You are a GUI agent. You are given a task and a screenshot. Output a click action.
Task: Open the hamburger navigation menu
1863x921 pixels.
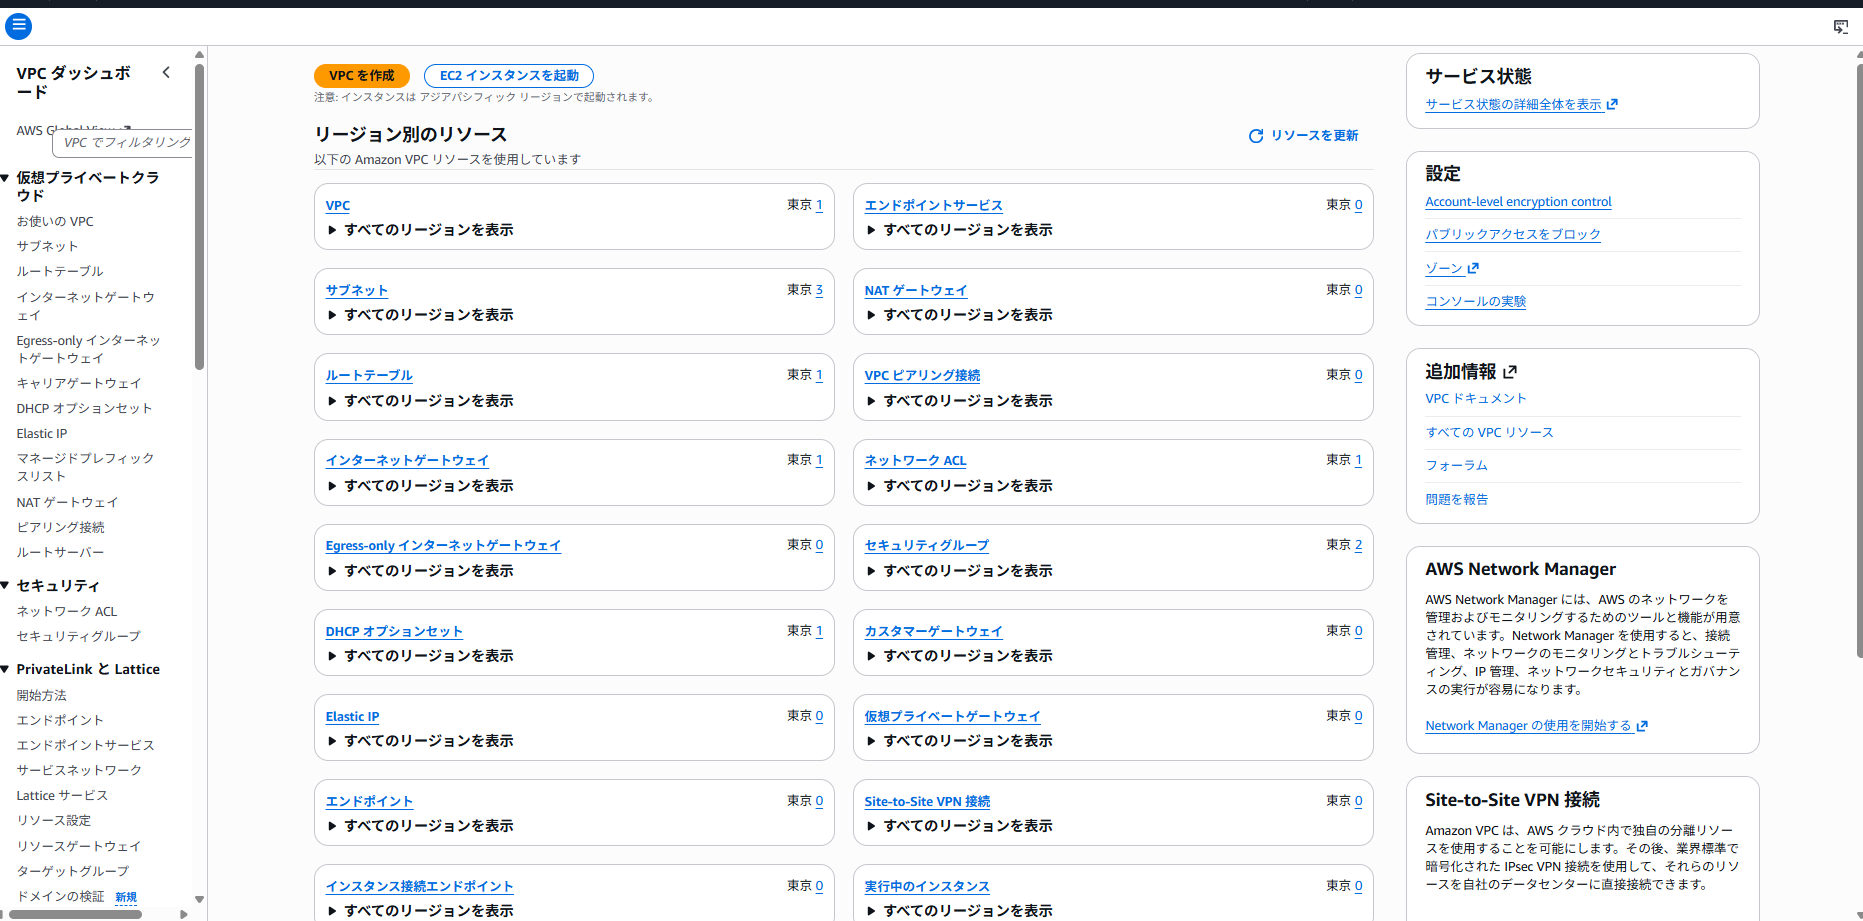pyautogui.click(x=18, y=26)
